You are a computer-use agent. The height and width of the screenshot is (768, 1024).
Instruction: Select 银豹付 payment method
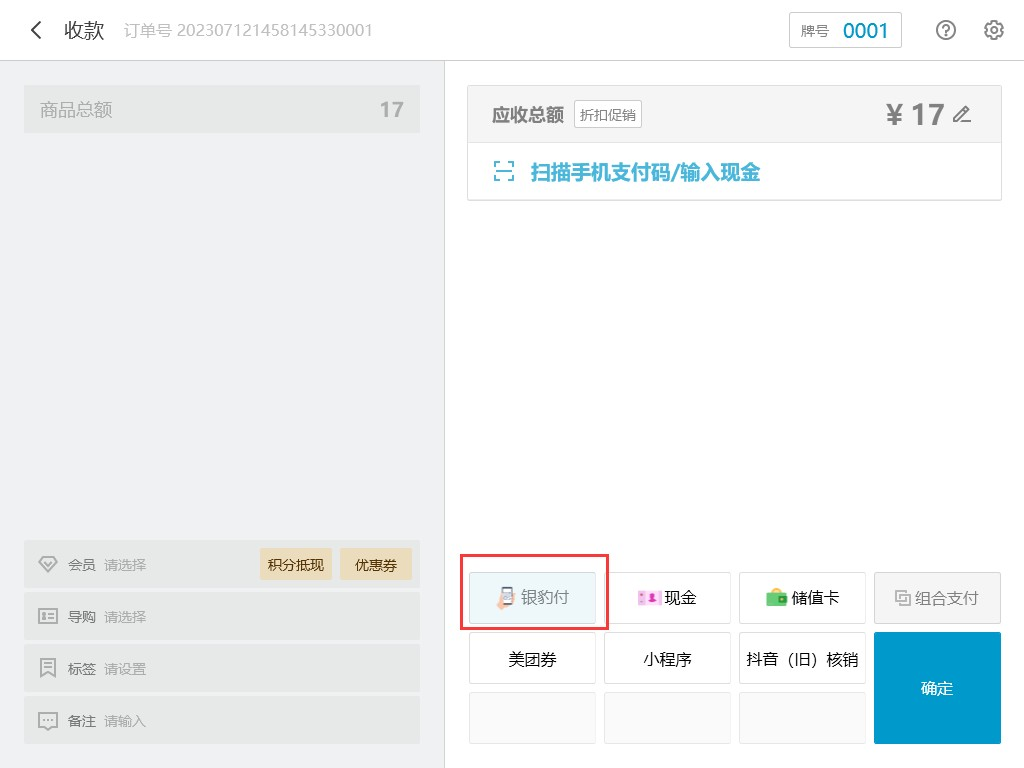coord(532,598)
